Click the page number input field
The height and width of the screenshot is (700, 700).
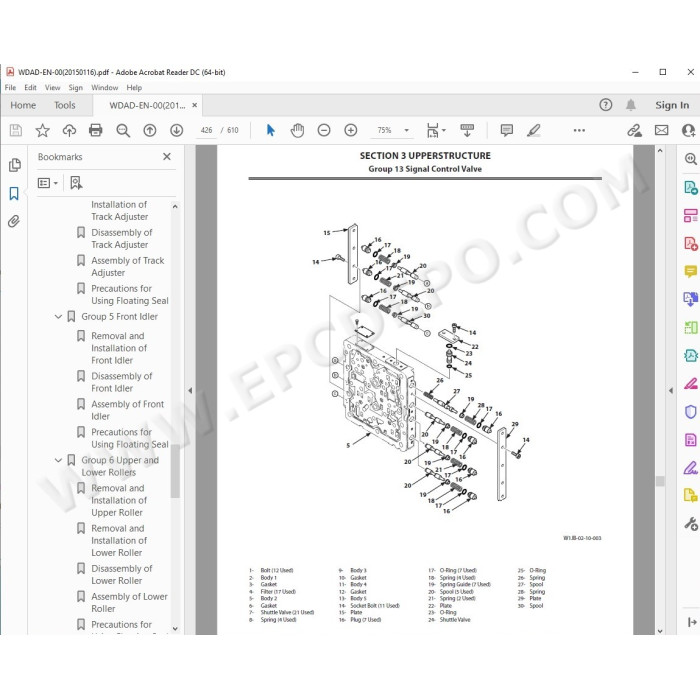206,130
